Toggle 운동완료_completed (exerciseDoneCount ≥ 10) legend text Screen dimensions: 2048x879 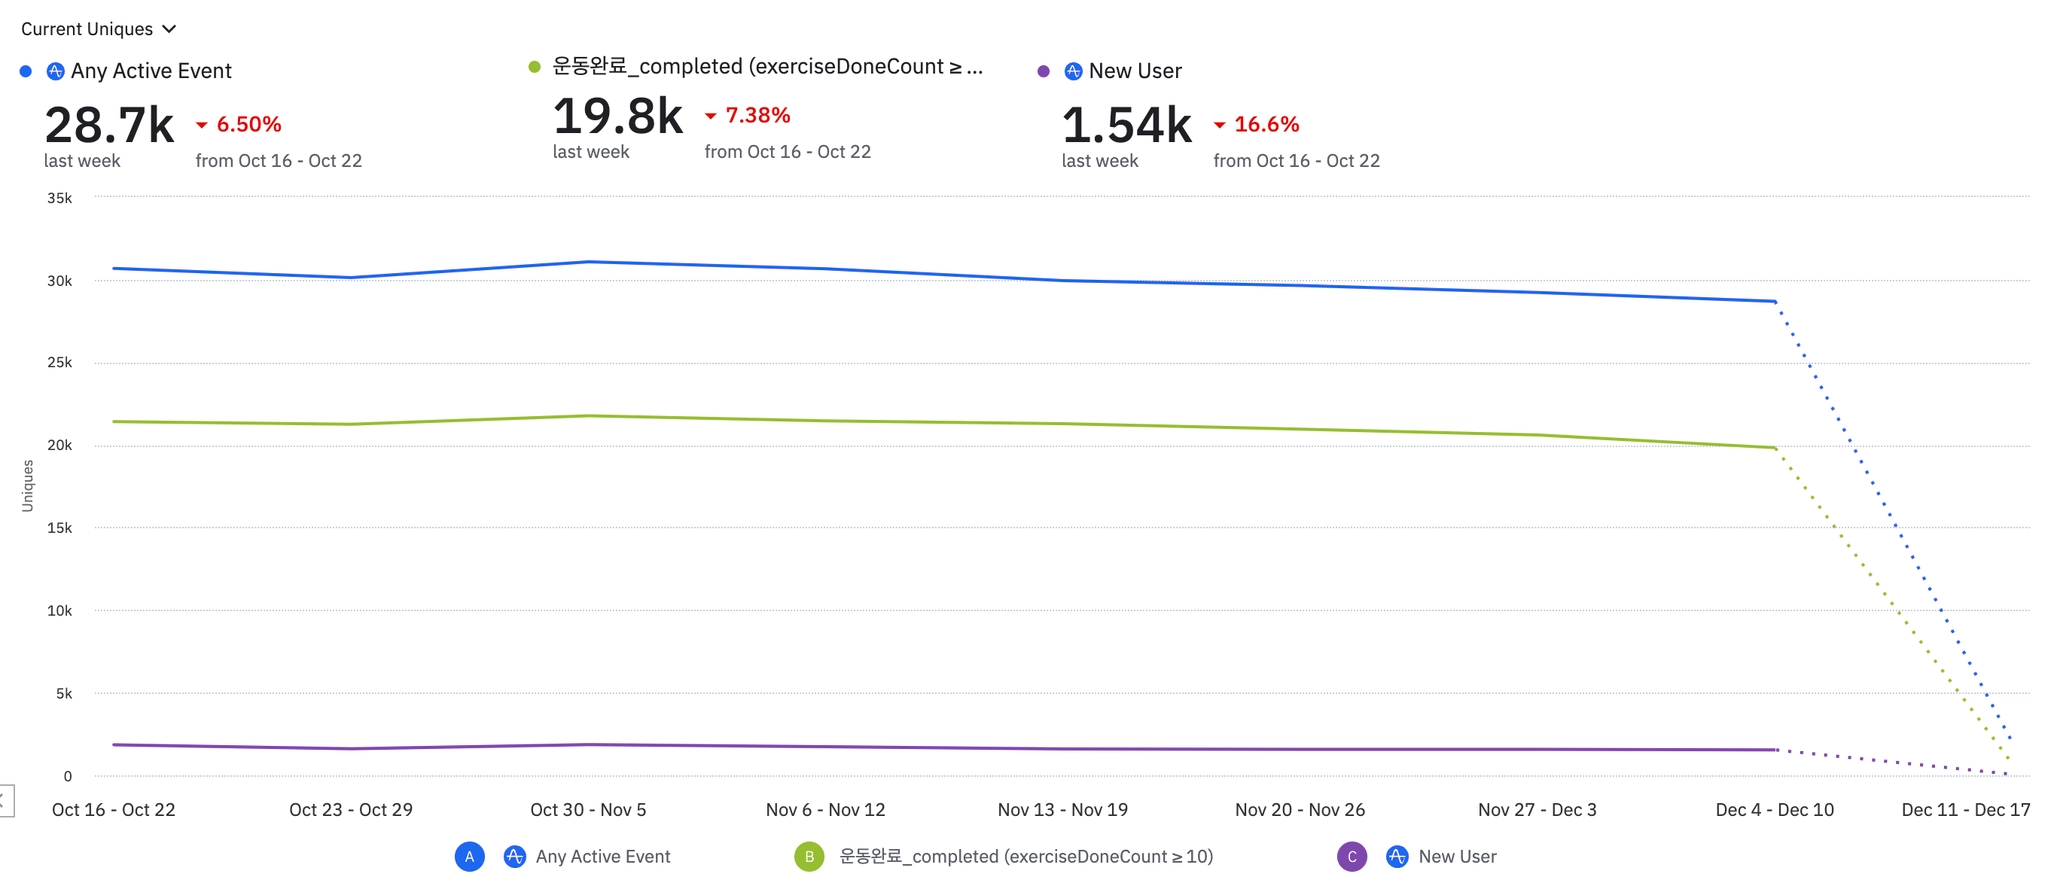coord(1025,857)
